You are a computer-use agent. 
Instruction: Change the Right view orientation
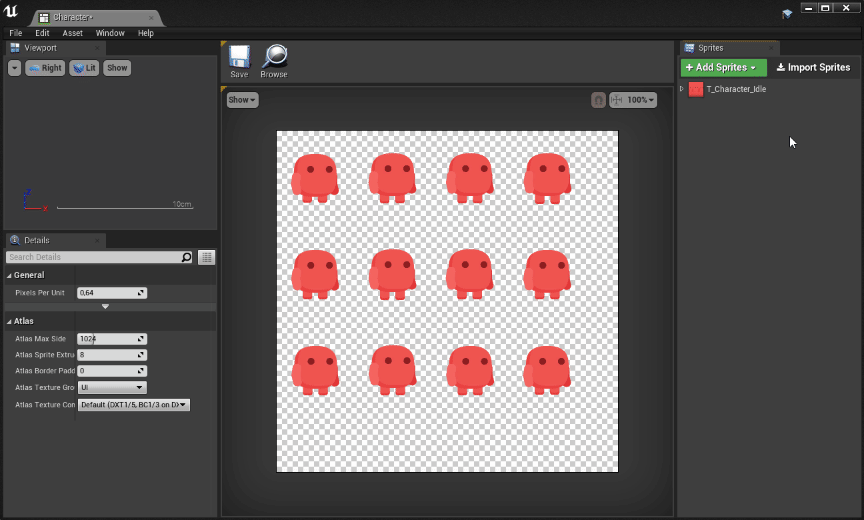[45, 68]
